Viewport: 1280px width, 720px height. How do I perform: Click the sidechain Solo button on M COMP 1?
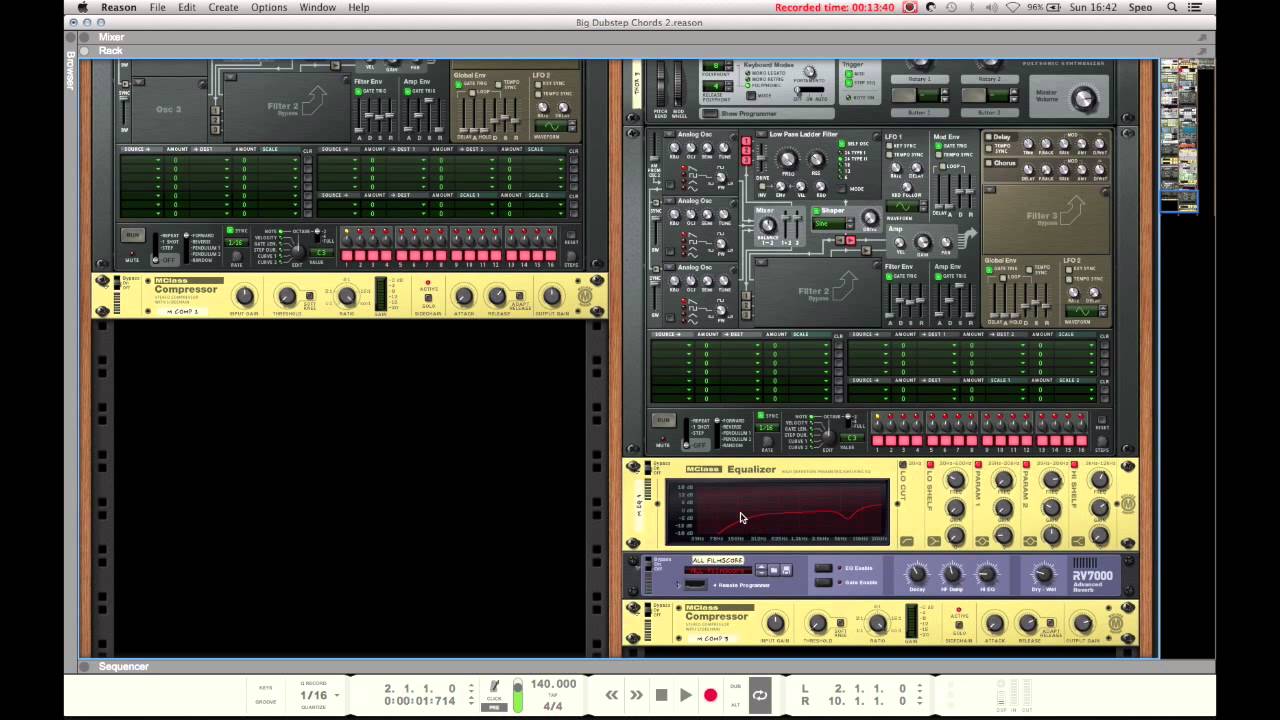(x=428, y=298)
